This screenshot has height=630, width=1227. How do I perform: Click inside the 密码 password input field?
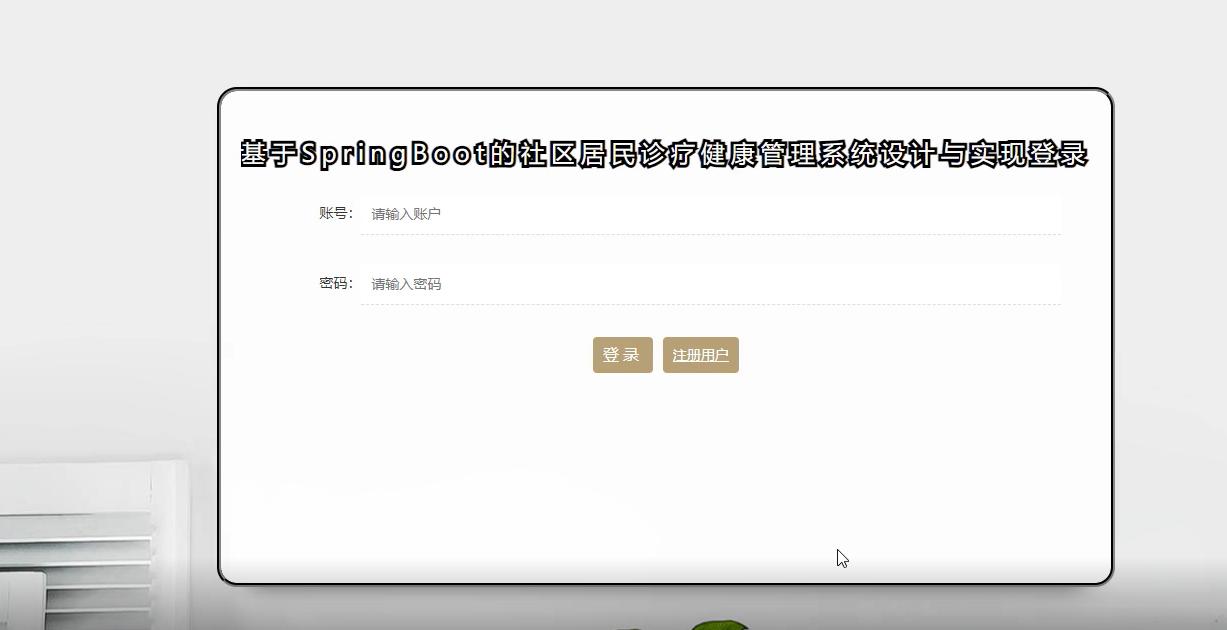[x=700, y=283]
